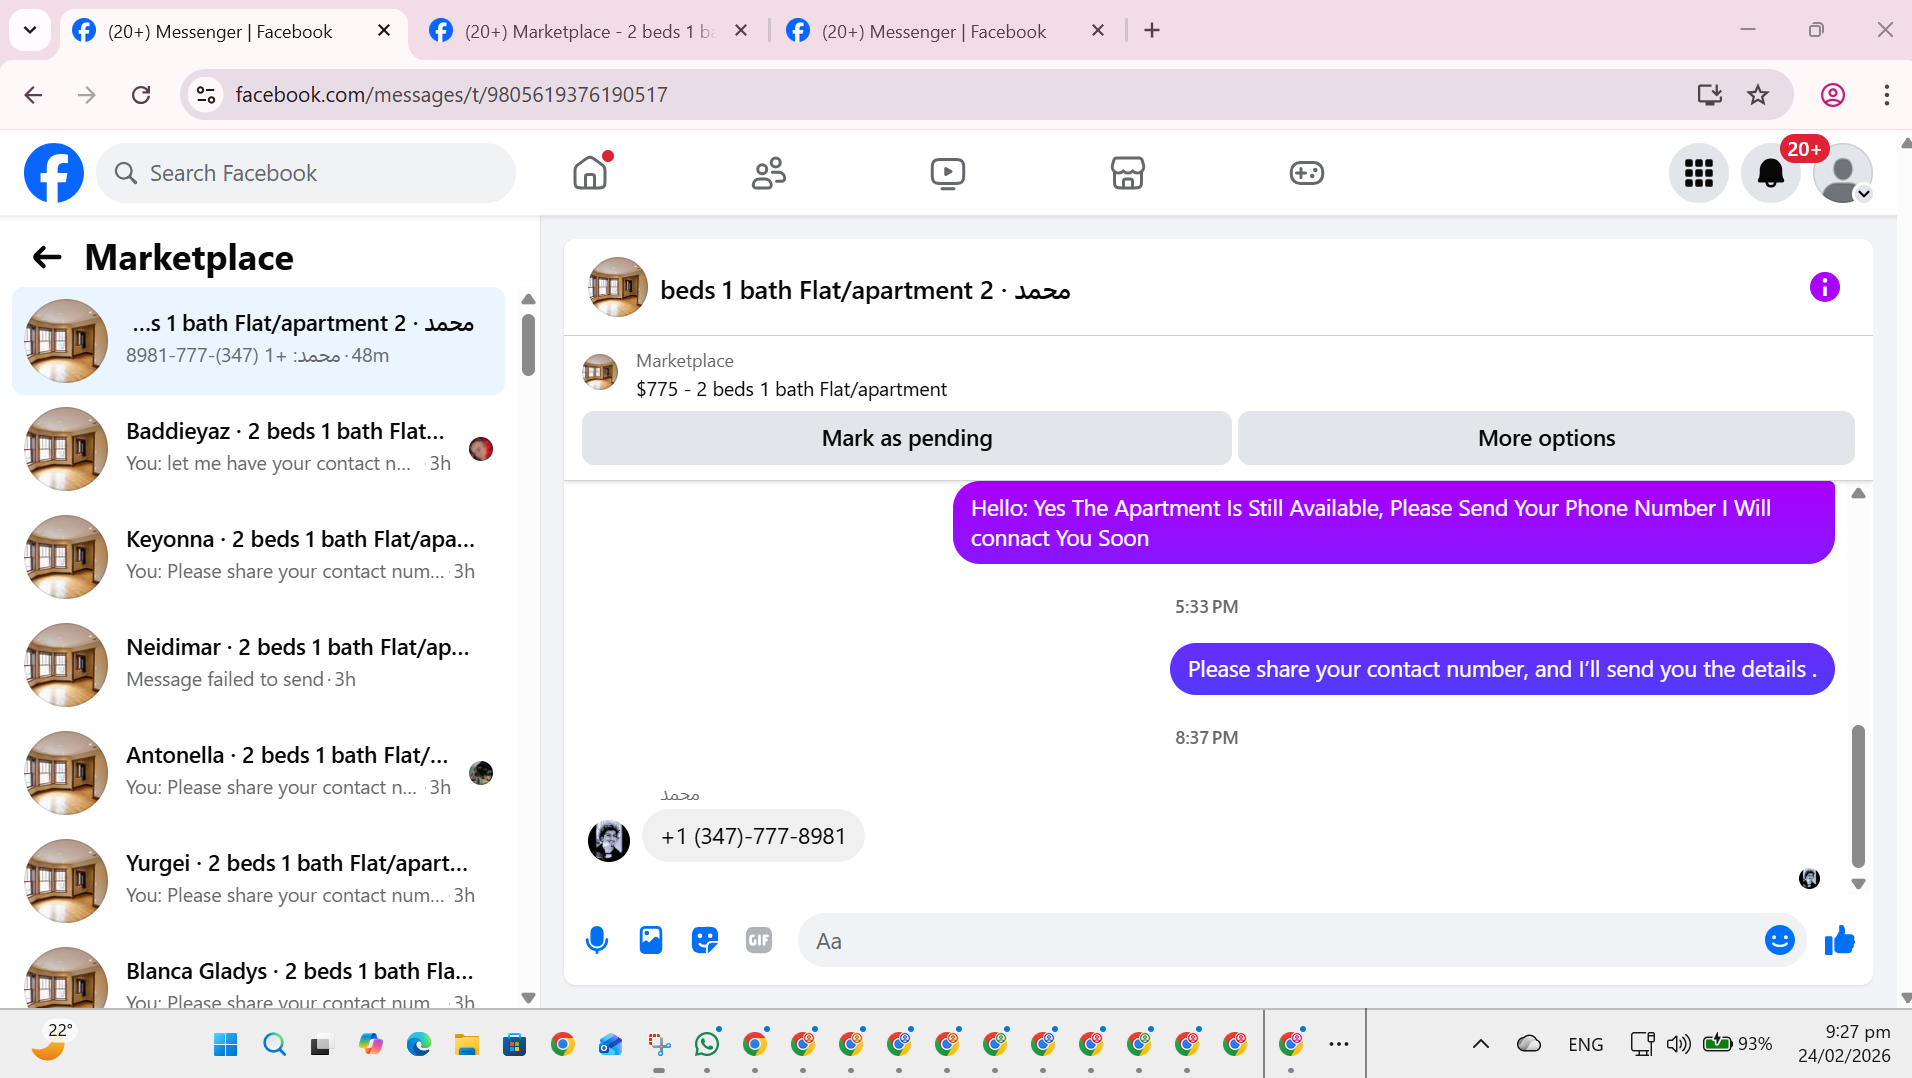The width and height of the screenshot is (1912, 1078).
Task: Open the Friends icon in top navigation
Action: [769, 173]
